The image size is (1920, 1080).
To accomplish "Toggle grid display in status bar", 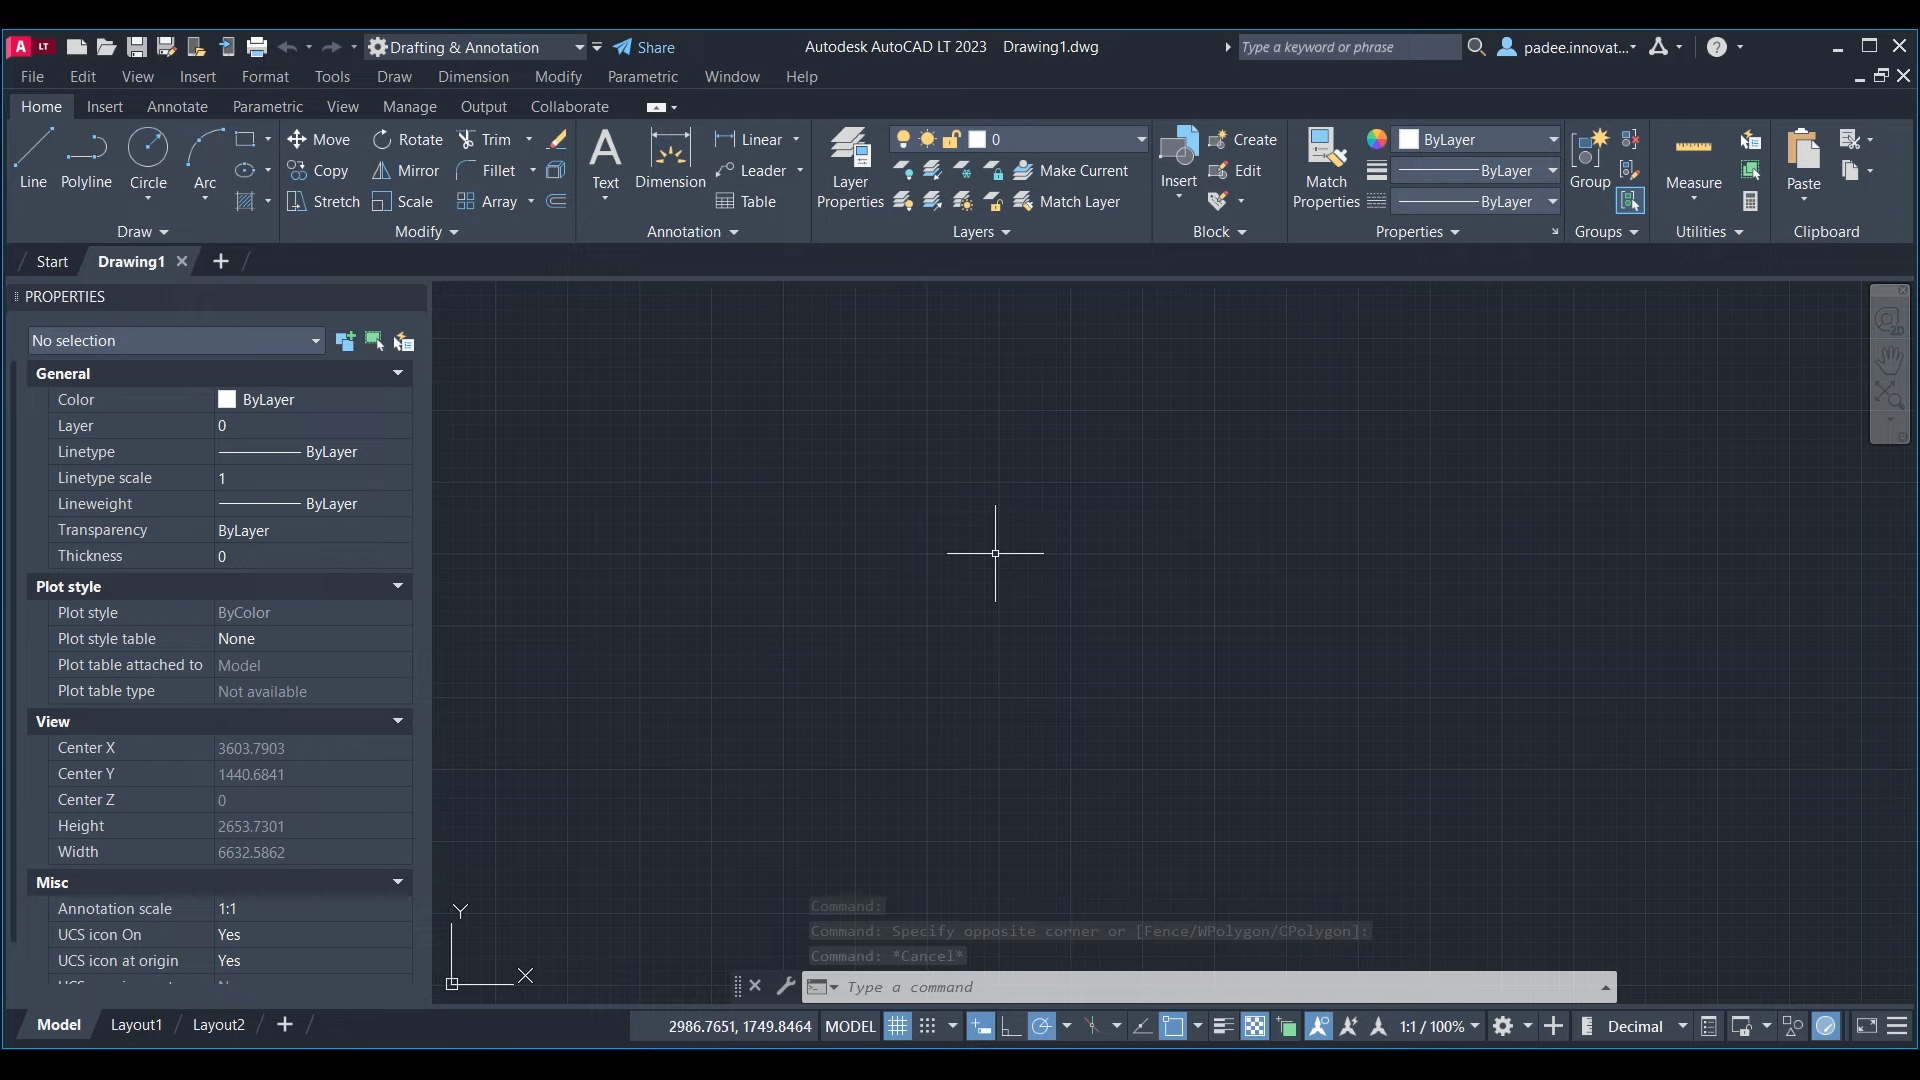I will 897,1026.
